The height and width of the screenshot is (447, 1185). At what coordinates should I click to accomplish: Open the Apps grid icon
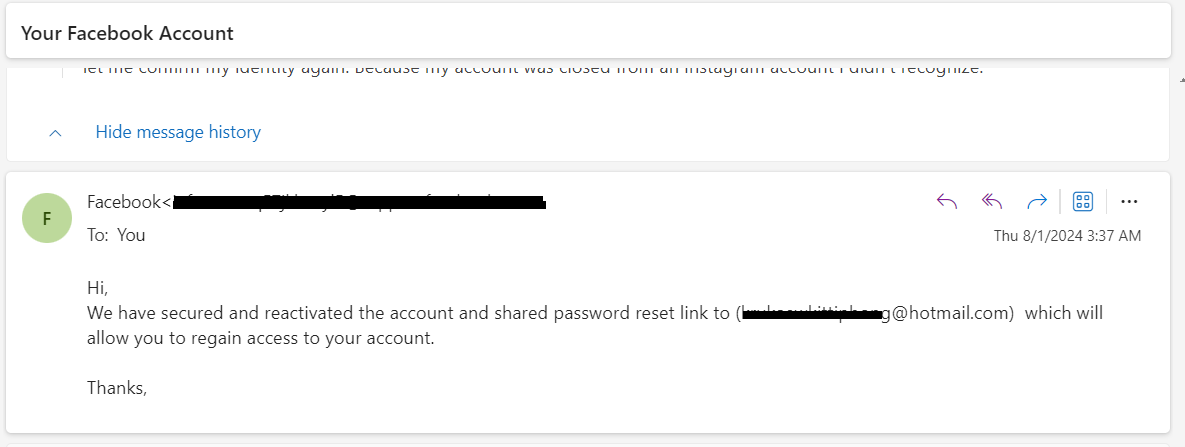tap(1082, 202)
